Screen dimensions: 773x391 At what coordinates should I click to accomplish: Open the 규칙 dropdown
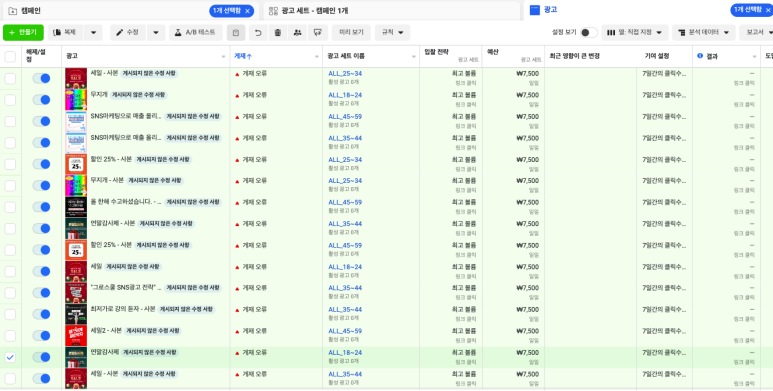[392, 33]
